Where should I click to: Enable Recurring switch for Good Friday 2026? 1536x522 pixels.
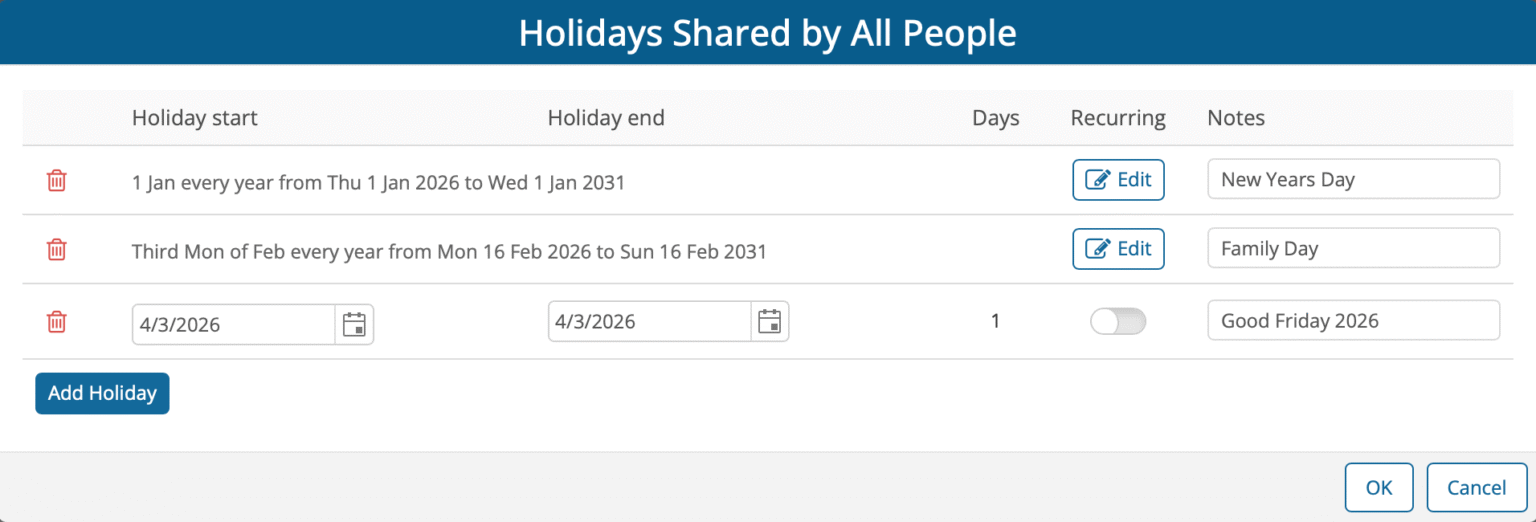pyautogui.click(x=1118, y=322)
